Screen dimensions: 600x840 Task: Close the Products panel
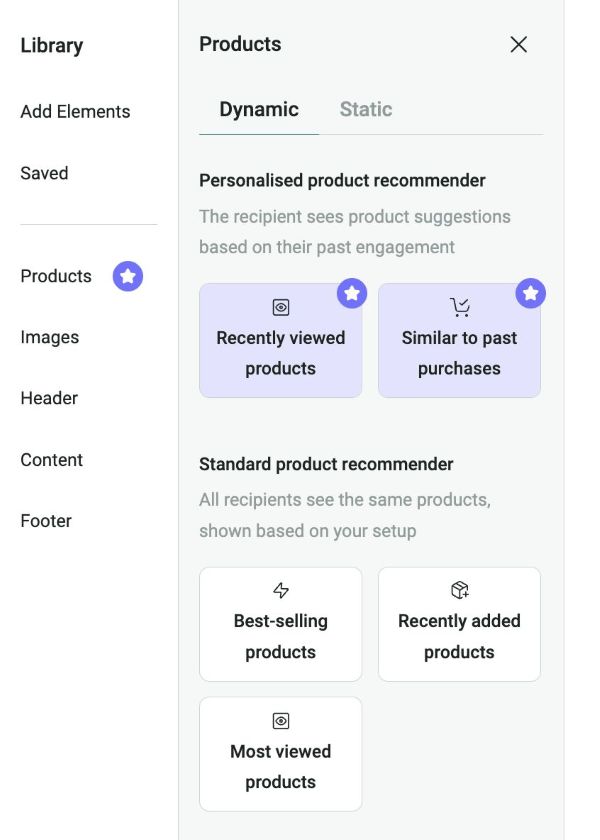click(x=519, y=44)
